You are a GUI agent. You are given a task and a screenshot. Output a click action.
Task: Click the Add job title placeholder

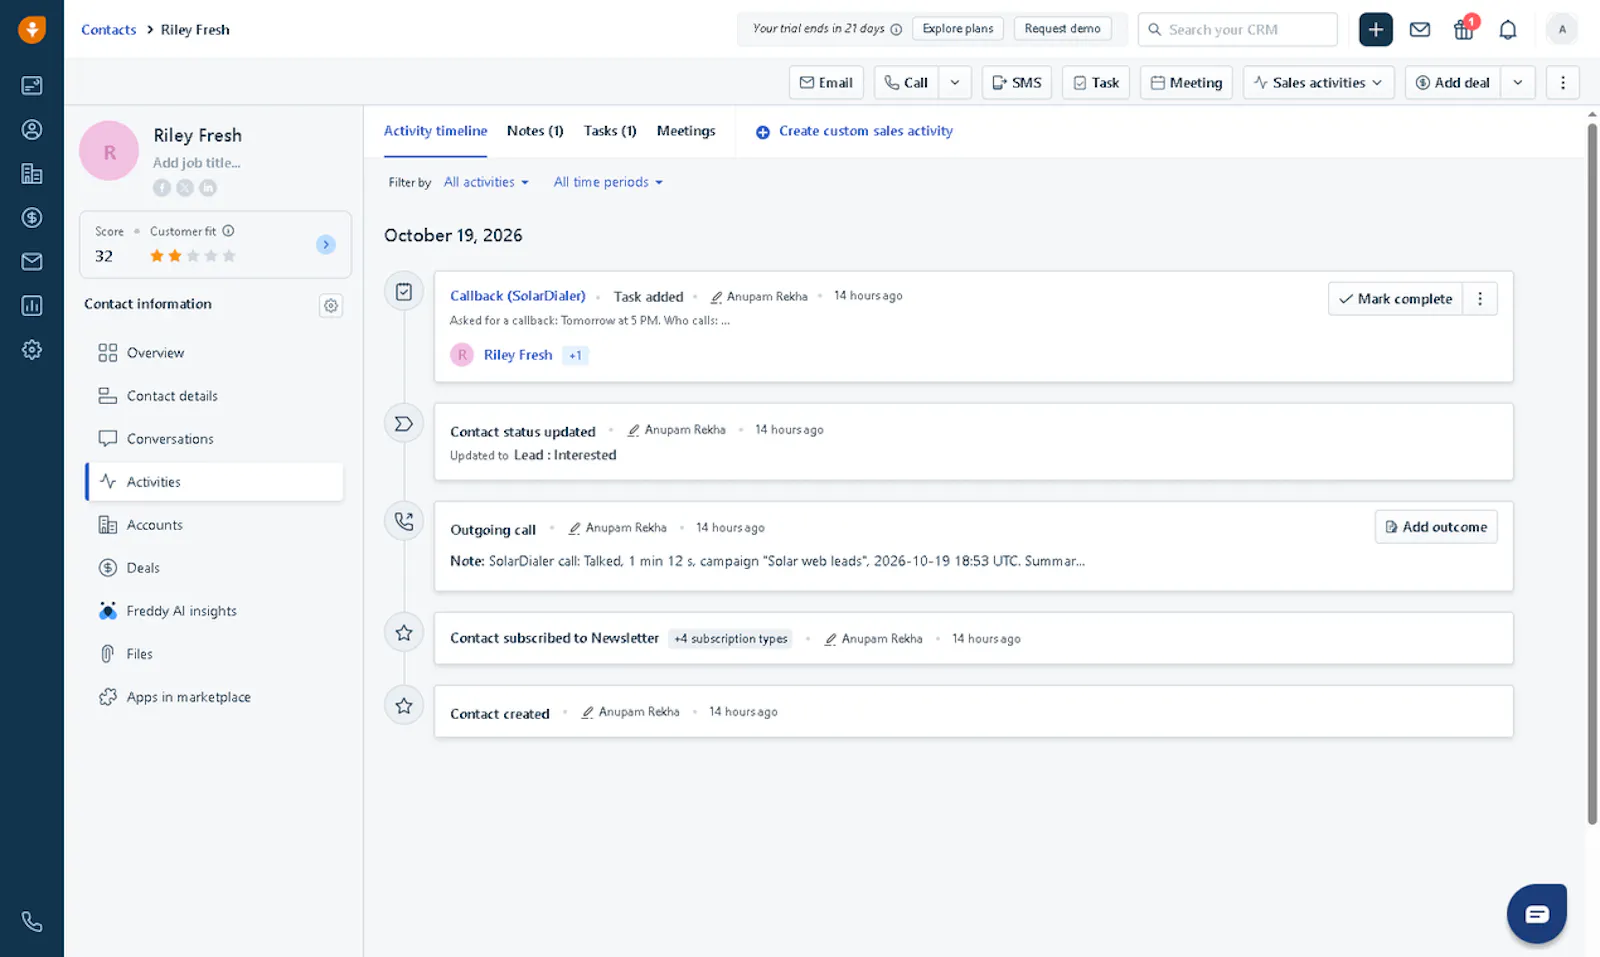[196, 163]
